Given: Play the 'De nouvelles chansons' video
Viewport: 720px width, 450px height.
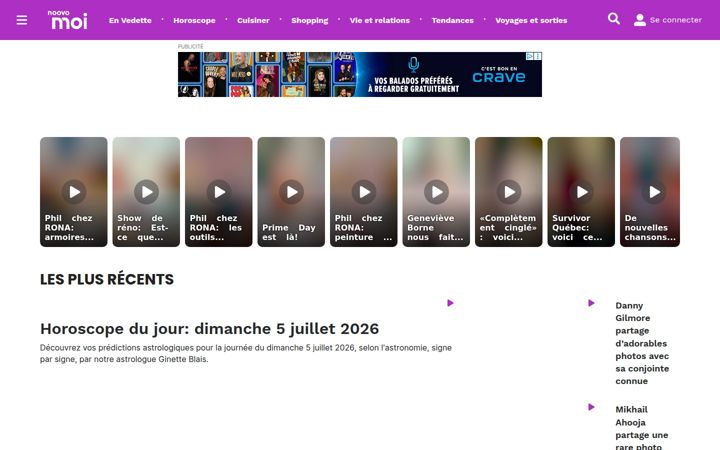Looking at the screenshot, I should click(654, 191).
